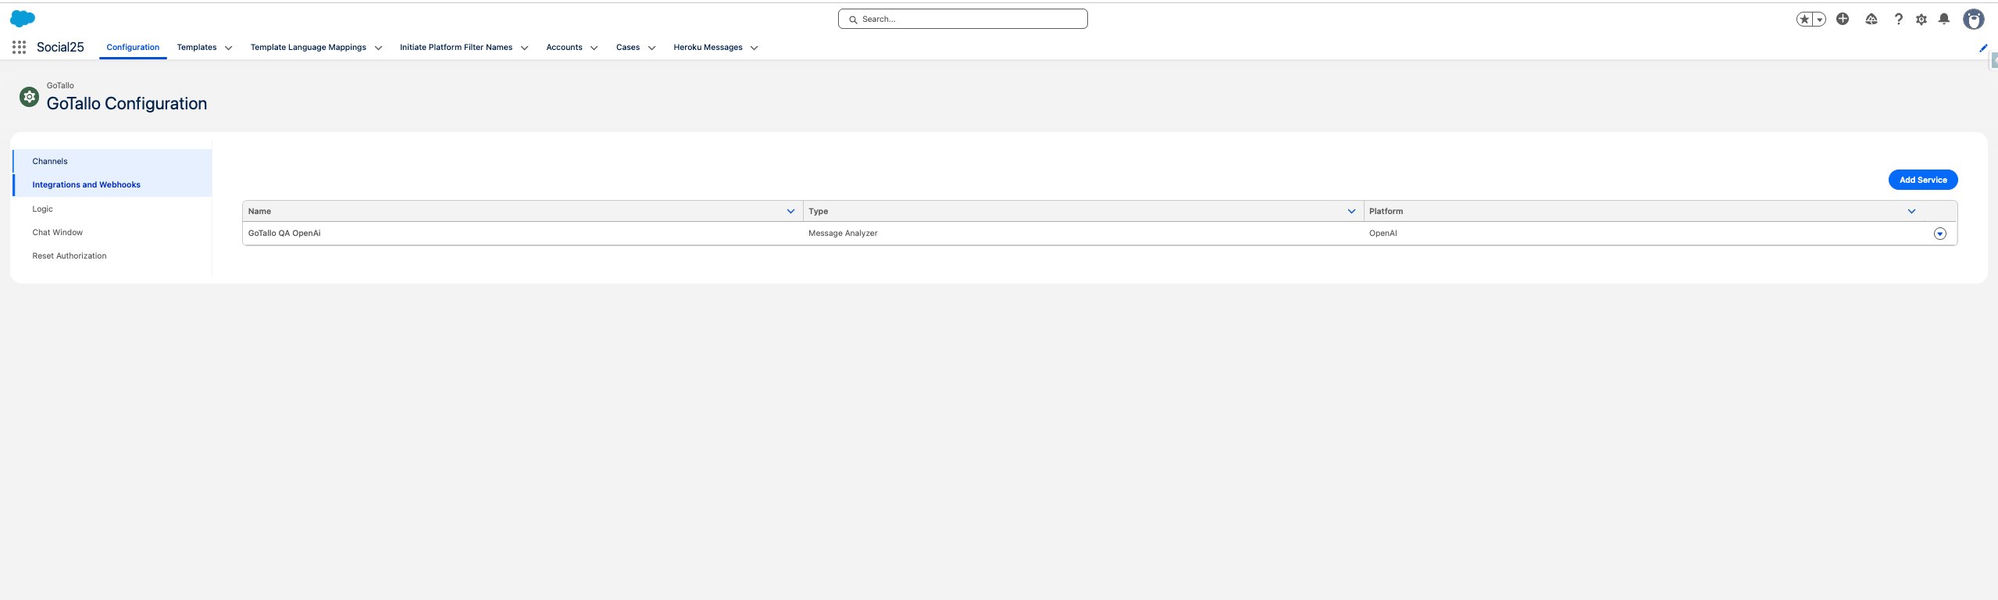Expand the Cases tab chevron
This screenshot has height=600, width=1998.
(651, 48)
